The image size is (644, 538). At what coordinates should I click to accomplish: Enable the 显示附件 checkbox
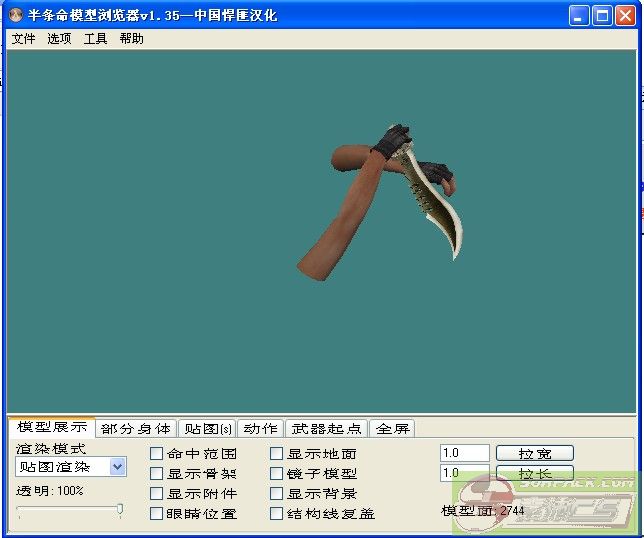[156, 494]
